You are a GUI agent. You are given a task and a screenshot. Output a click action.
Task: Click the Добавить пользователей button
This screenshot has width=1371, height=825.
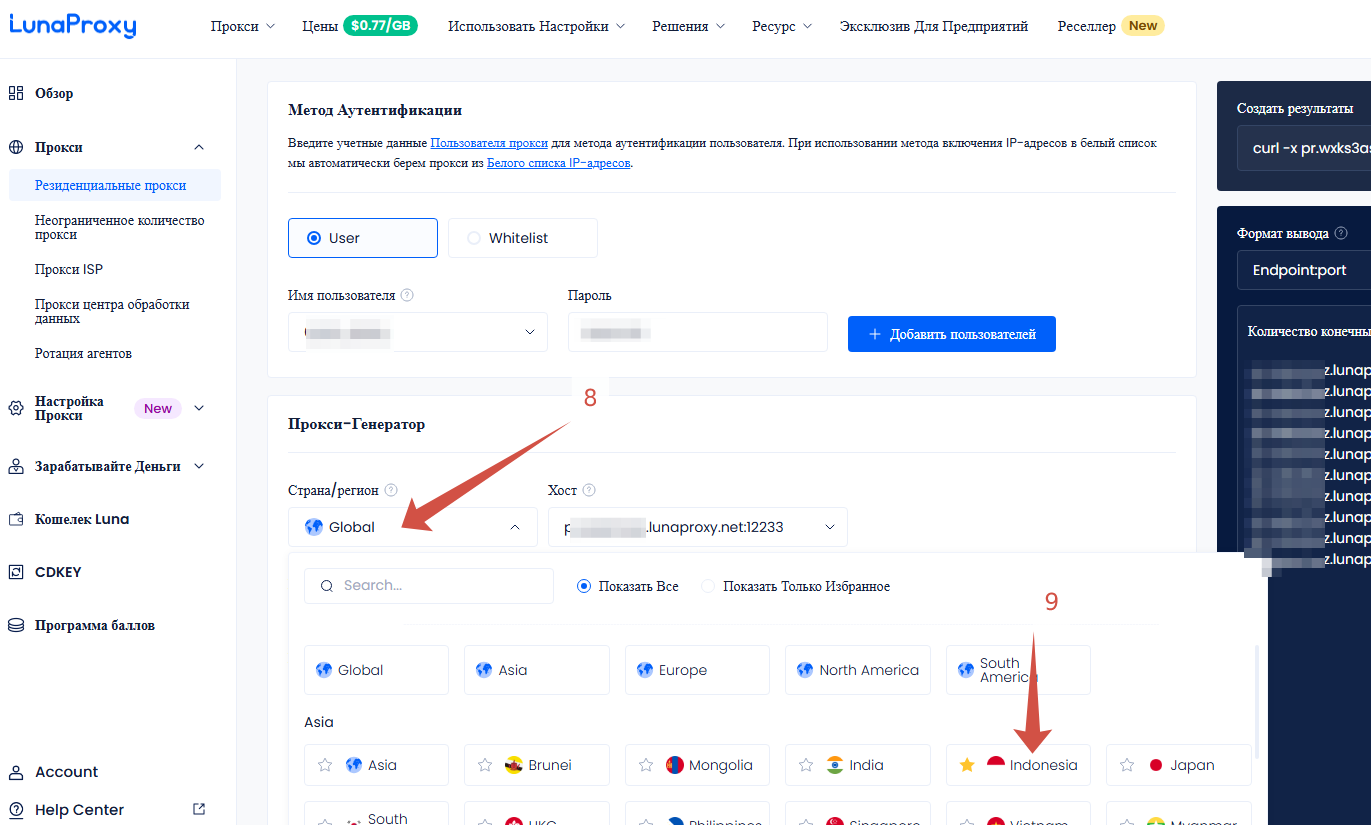coord(951,334)
